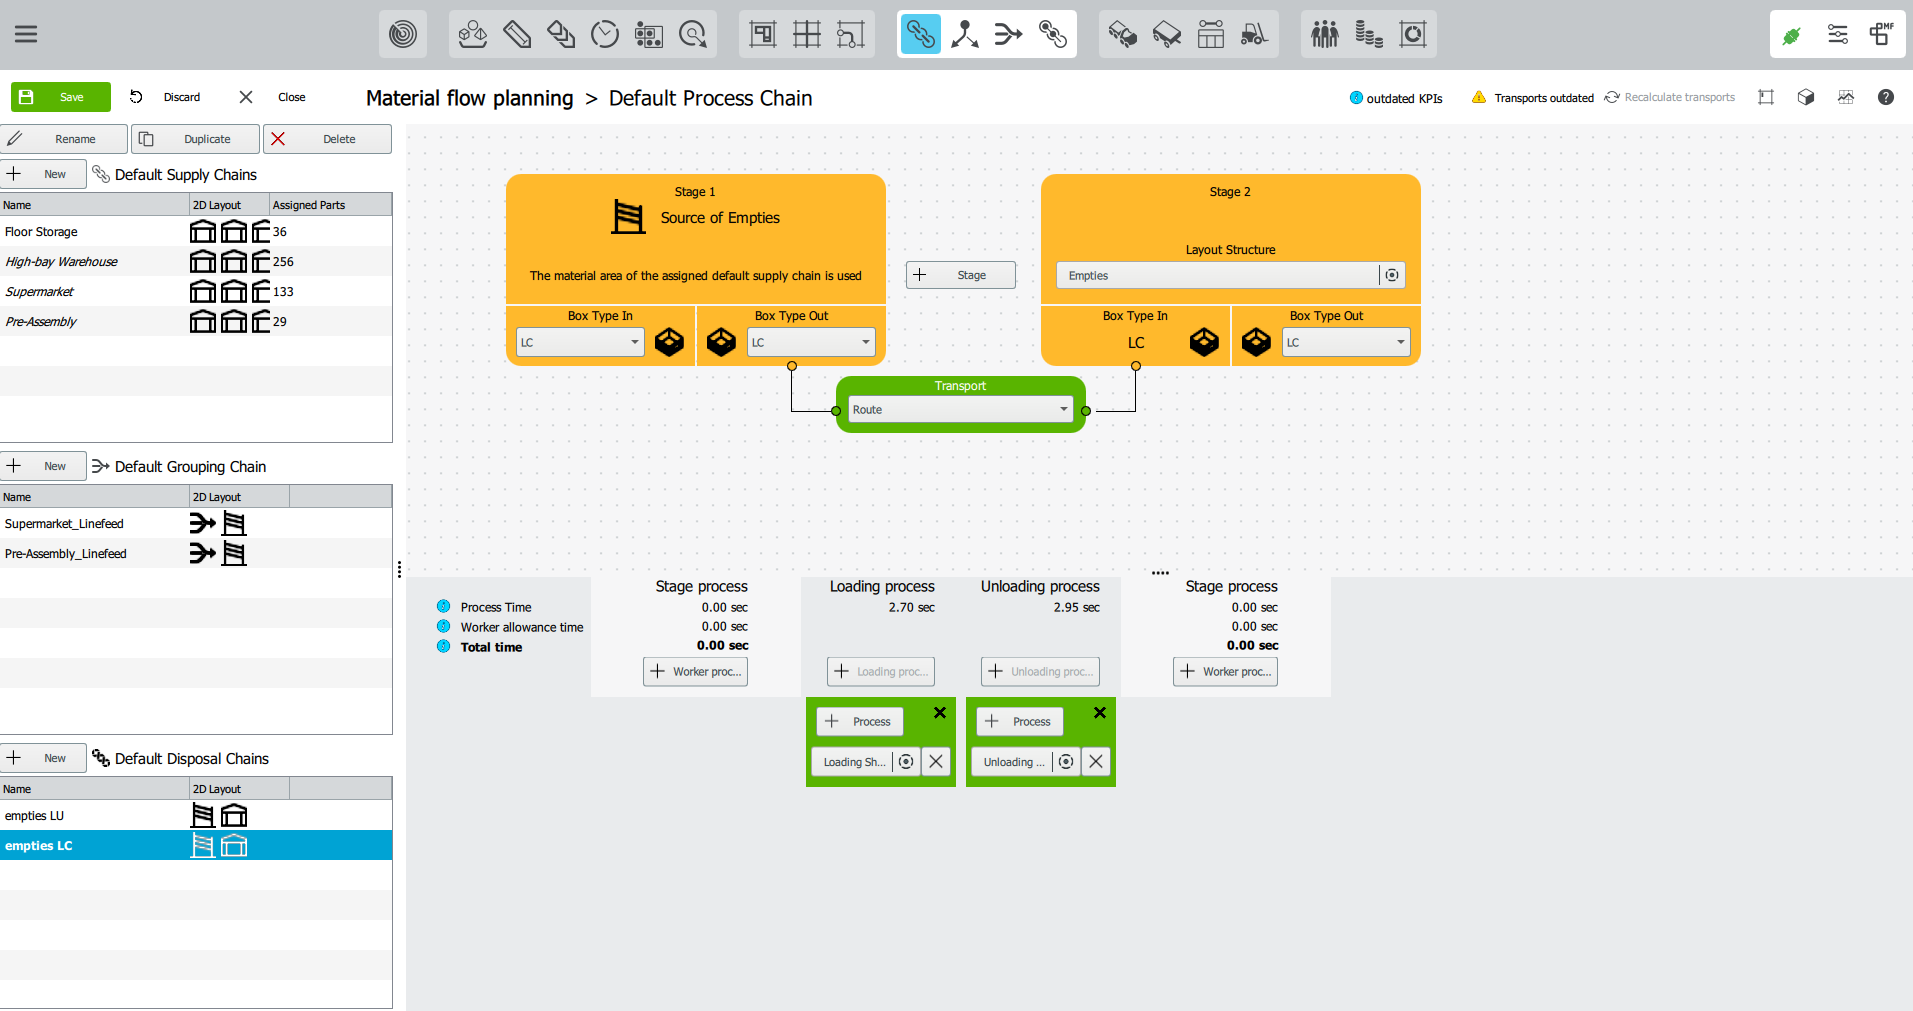Add a new Stage between stages
The height and width of the screenshot is (1011, 1913).
[961, 275]
